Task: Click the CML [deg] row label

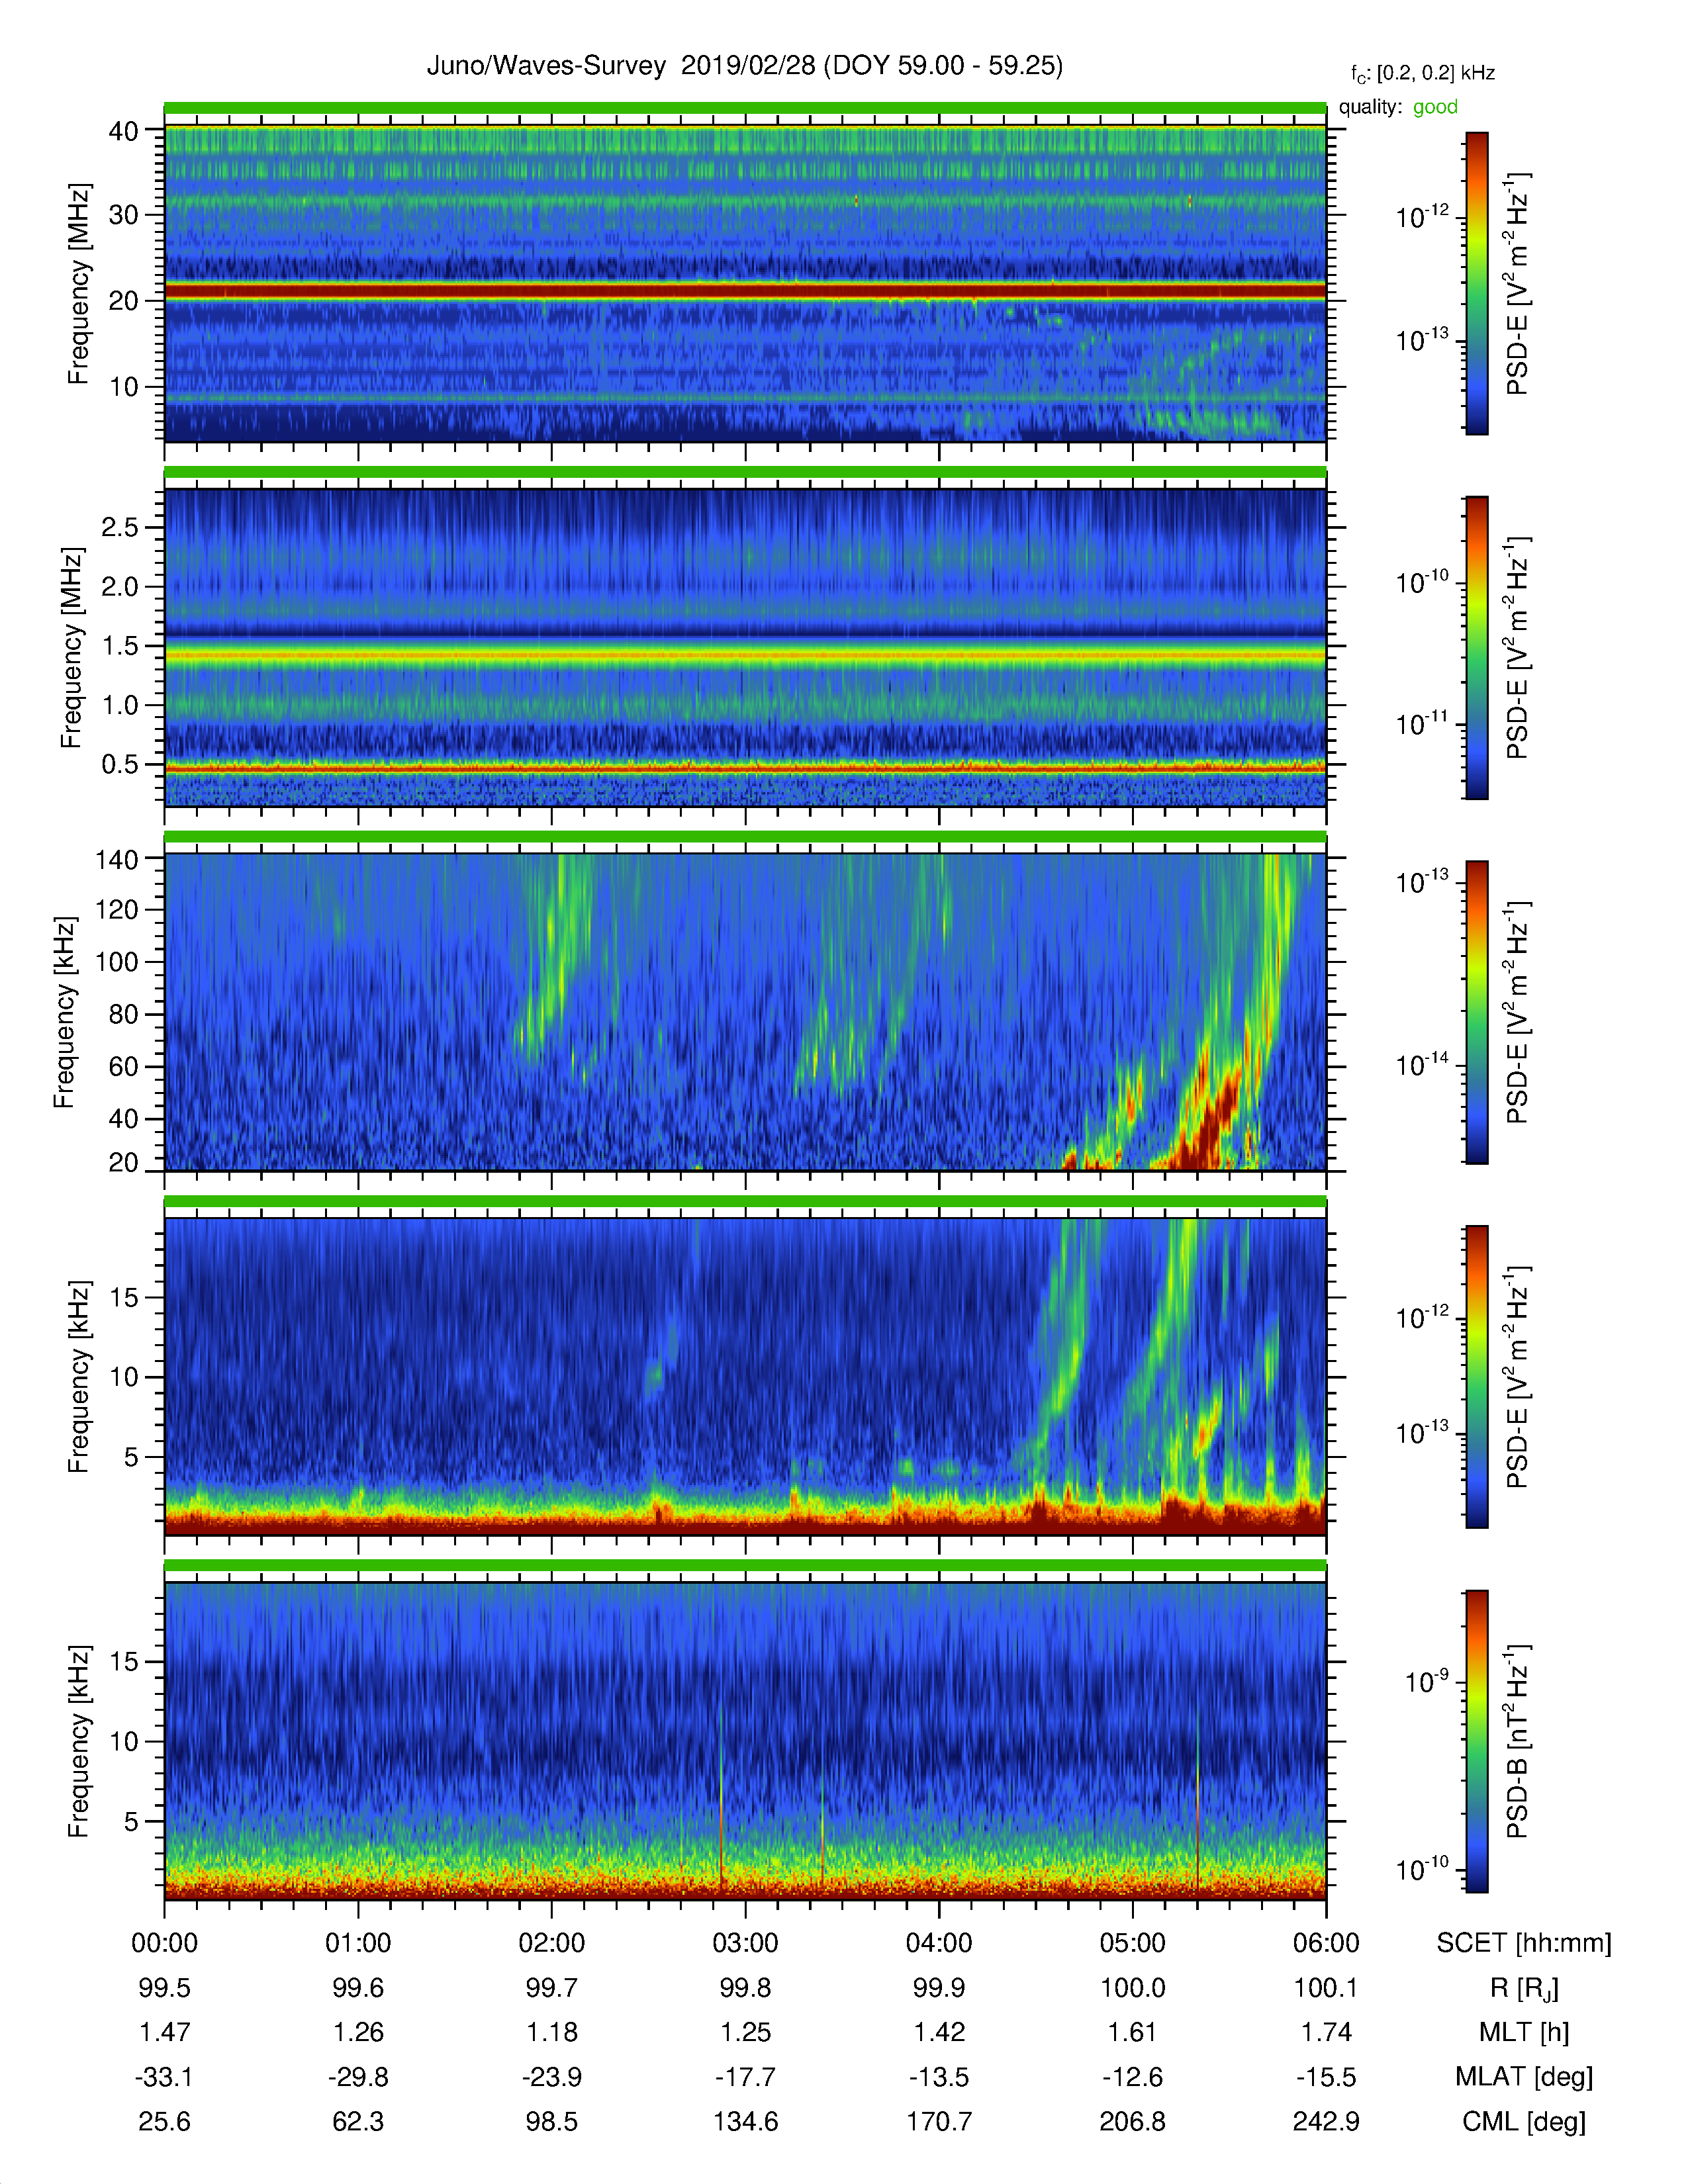Action: (x=1524, y=2121)
